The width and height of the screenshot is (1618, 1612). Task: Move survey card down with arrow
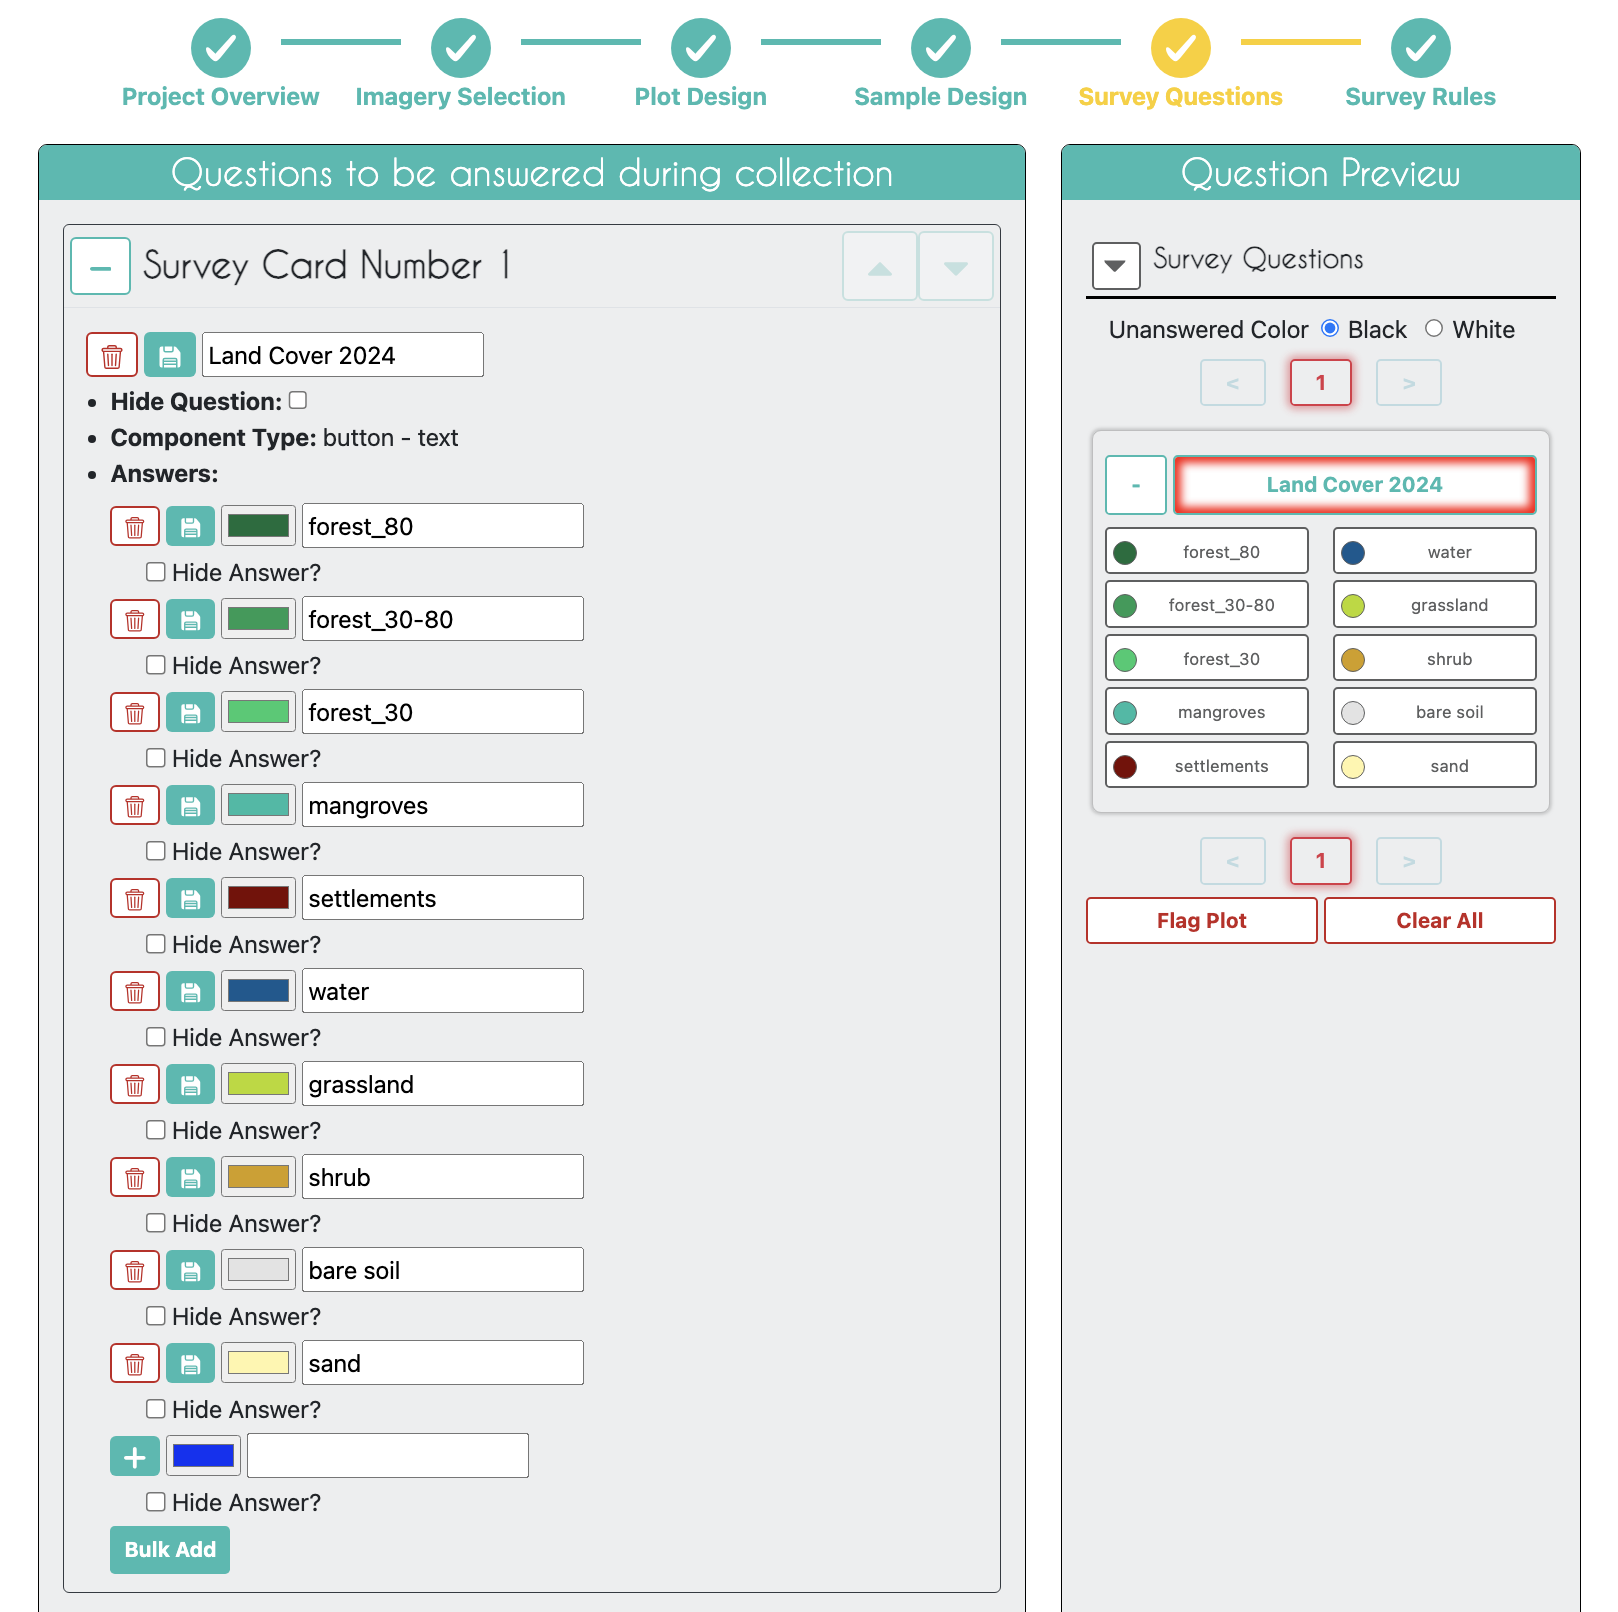tap(955, 267)
